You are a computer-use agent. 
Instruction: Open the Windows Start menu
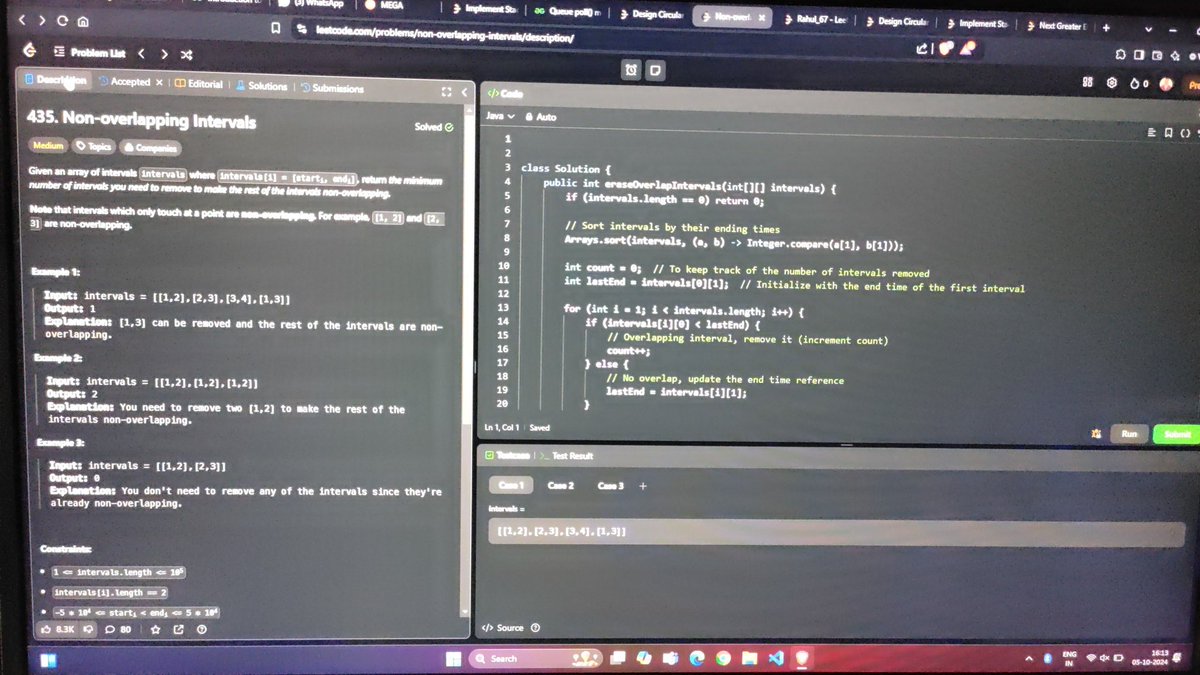[453, 658]
